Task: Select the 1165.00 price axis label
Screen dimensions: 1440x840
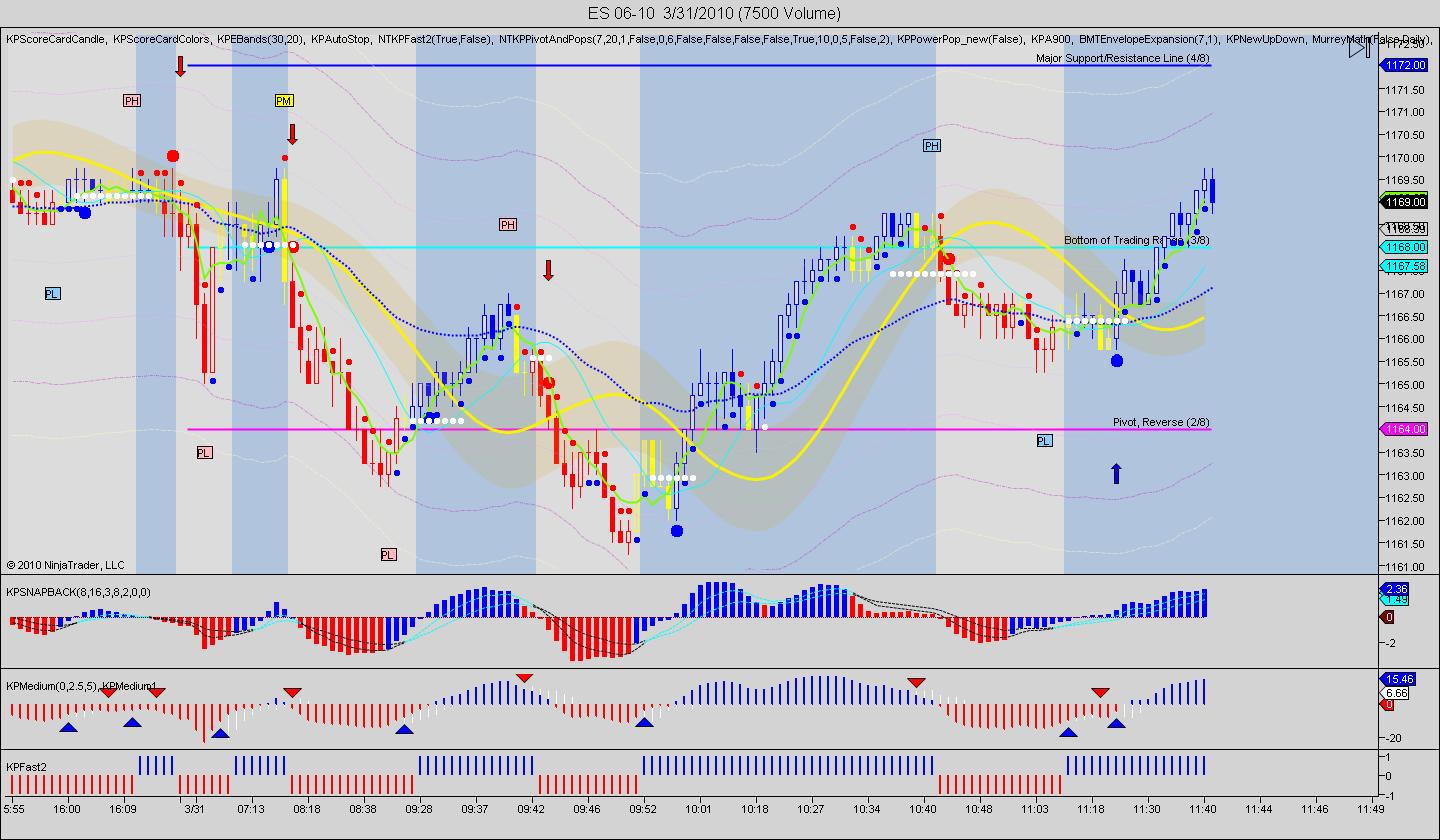Action: (1405, 384)
